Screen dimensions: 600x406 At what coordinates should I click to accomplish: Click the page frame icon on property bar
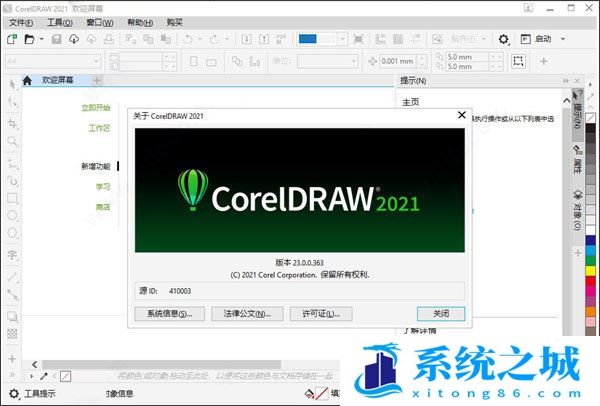[518, 61]
